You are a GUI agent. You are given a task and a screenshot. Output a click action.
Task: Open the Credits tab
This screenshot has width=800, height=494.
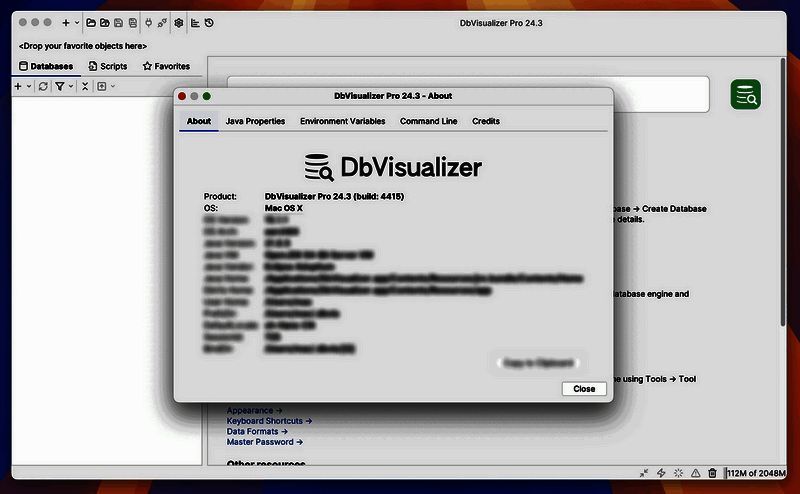click(x=486, y=121)
